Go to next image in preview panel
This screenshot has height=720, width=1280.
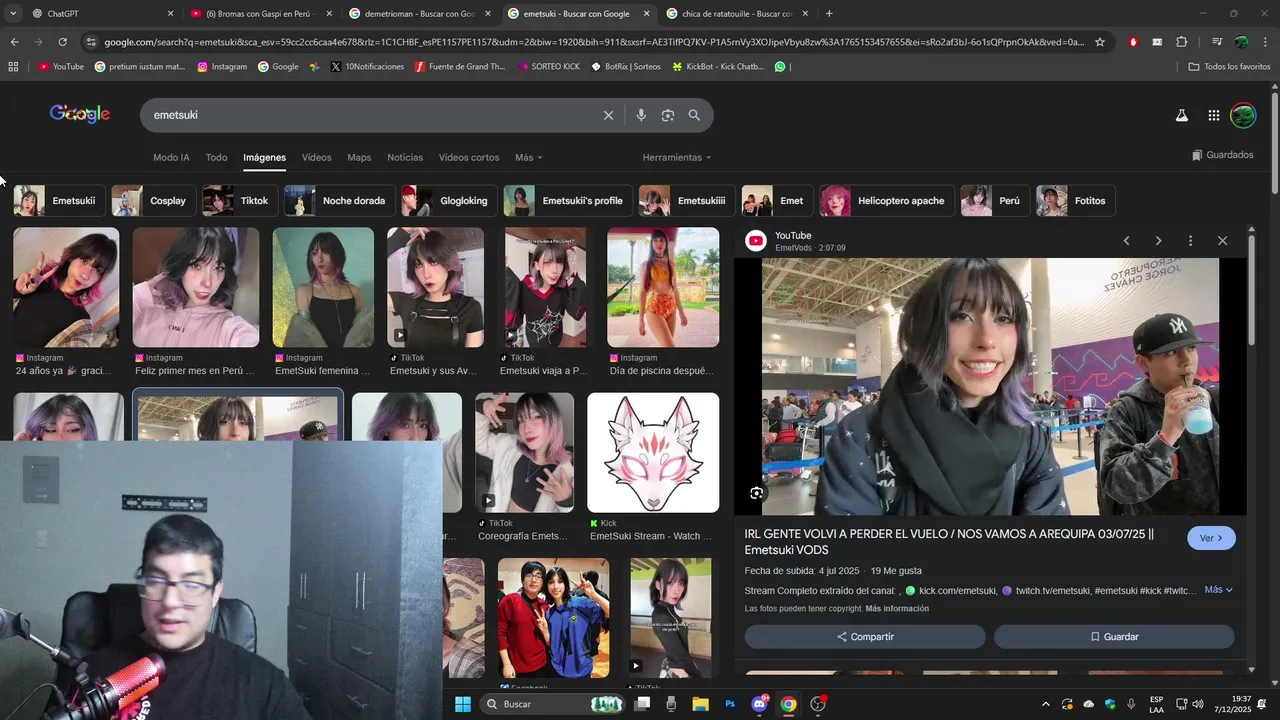[x=1158, y=241]
